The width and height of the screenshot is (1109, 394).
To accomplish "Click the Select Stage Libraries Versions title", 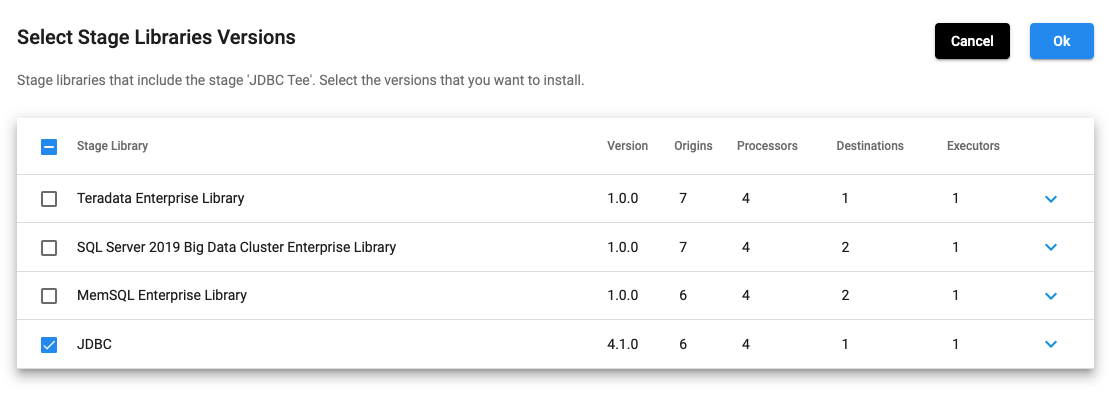I will click(156, 37).
